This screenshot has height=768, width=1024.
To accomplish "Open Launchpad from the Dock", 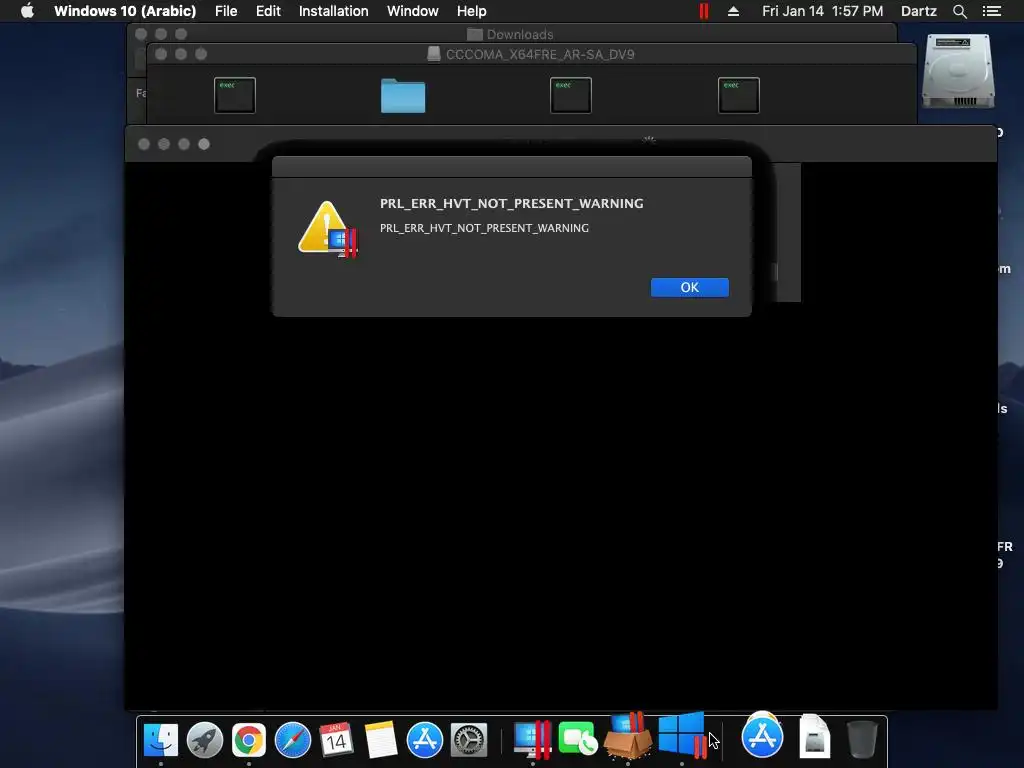I will point(204,740).
